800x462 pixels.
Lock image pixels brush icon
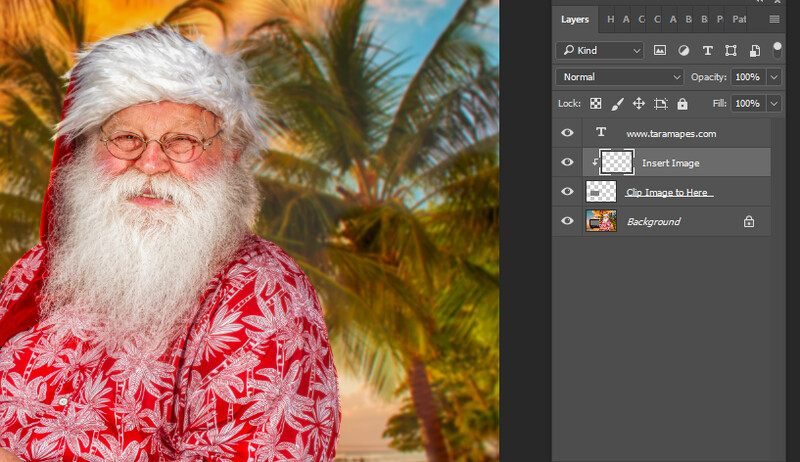(x=617, y=104)
